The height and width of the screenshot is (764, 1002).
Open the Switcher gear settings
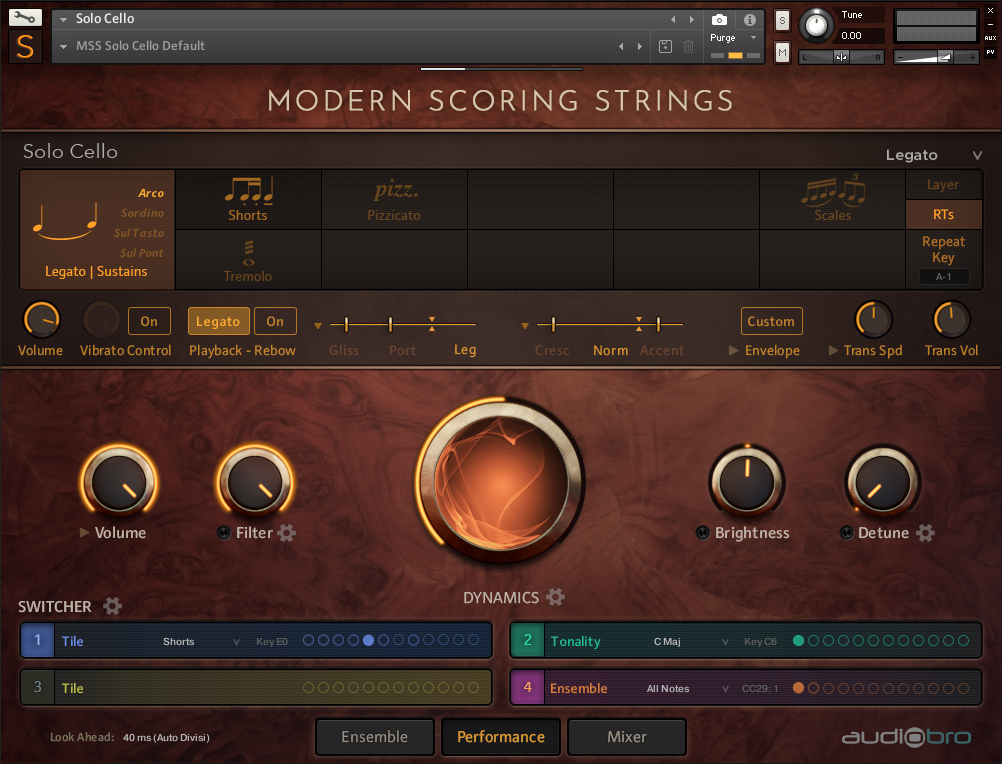[112, 606]
